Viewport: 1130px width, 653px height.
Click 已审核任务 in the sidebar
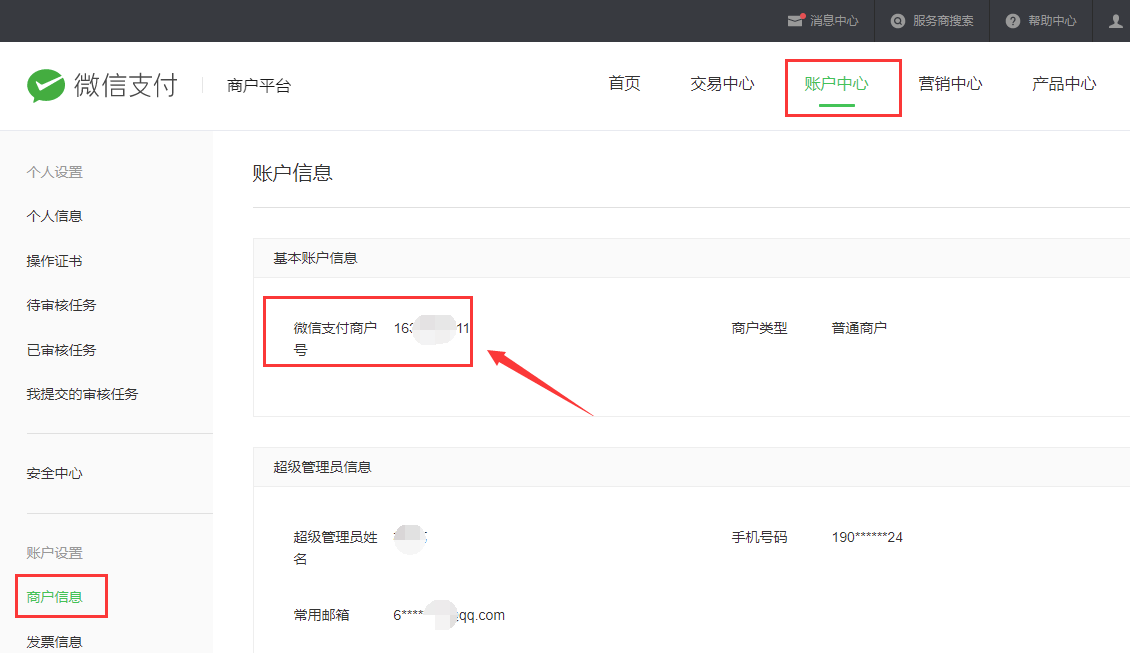[x=61, y=350]
